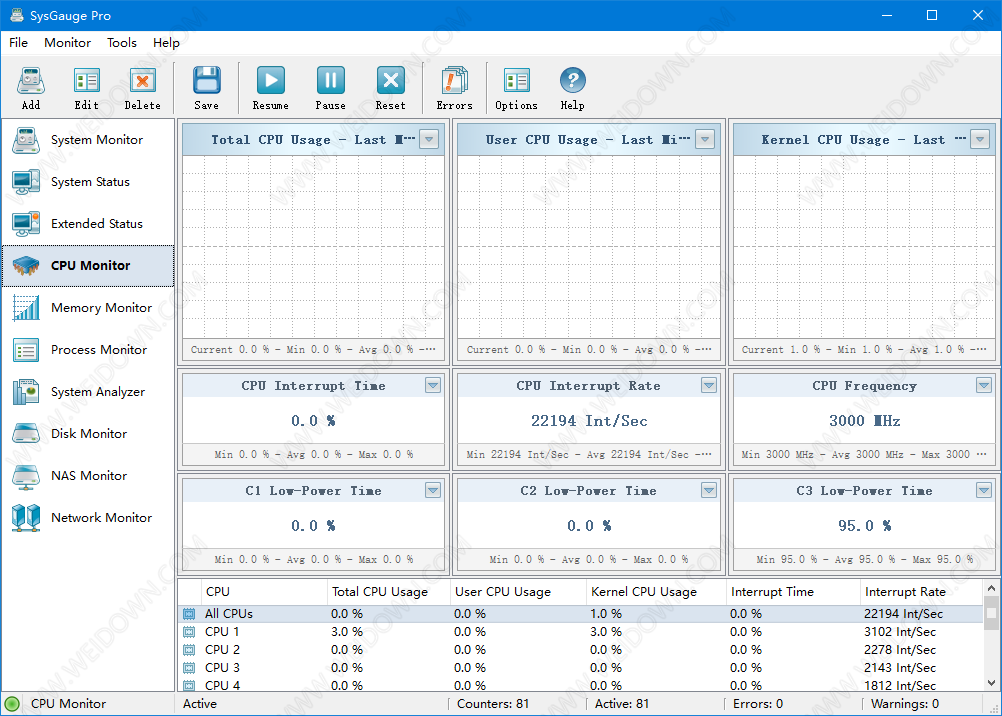Viewport: 1002px width, 716px height.
Task: Click the 22194 Int/Sec interrupt rate value
Action: tap(589, 421)
